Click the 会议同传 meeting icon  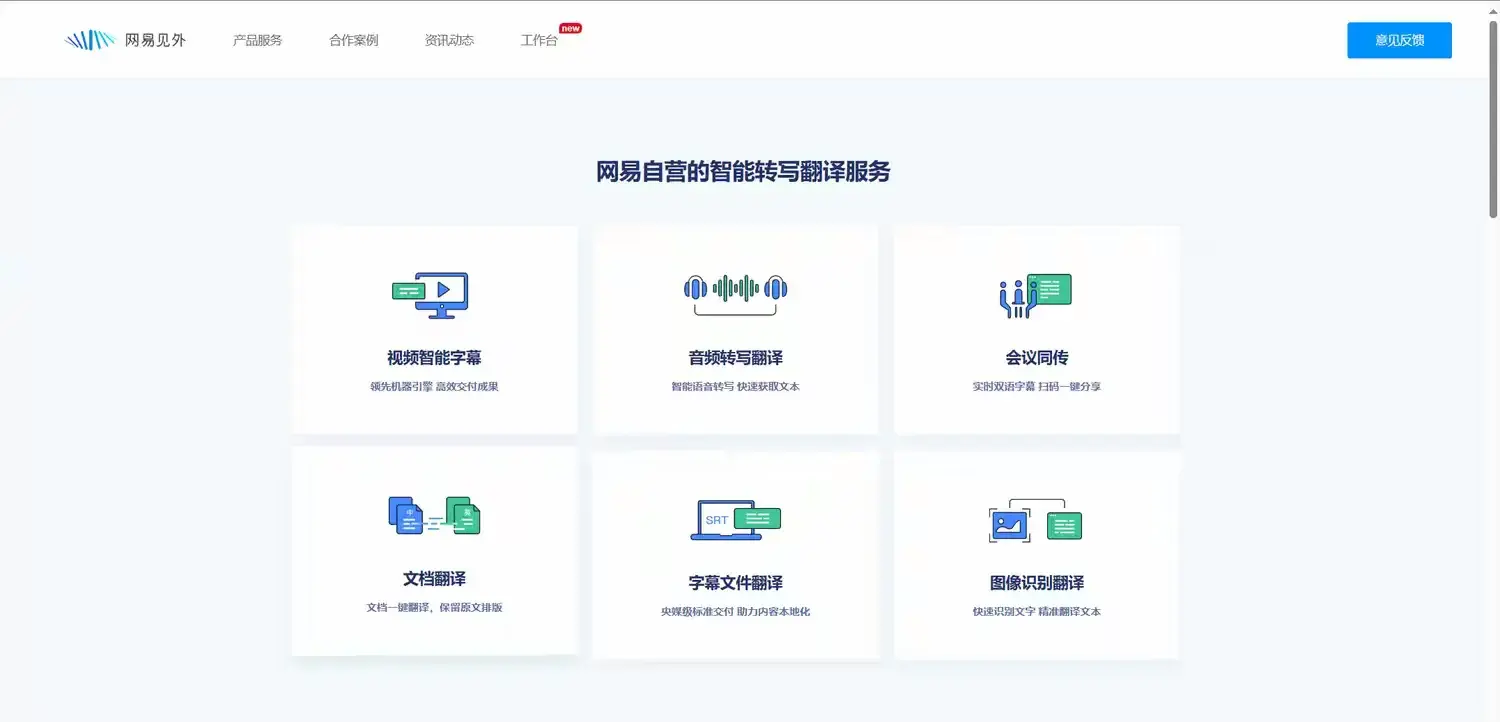tap(1036, 296)
